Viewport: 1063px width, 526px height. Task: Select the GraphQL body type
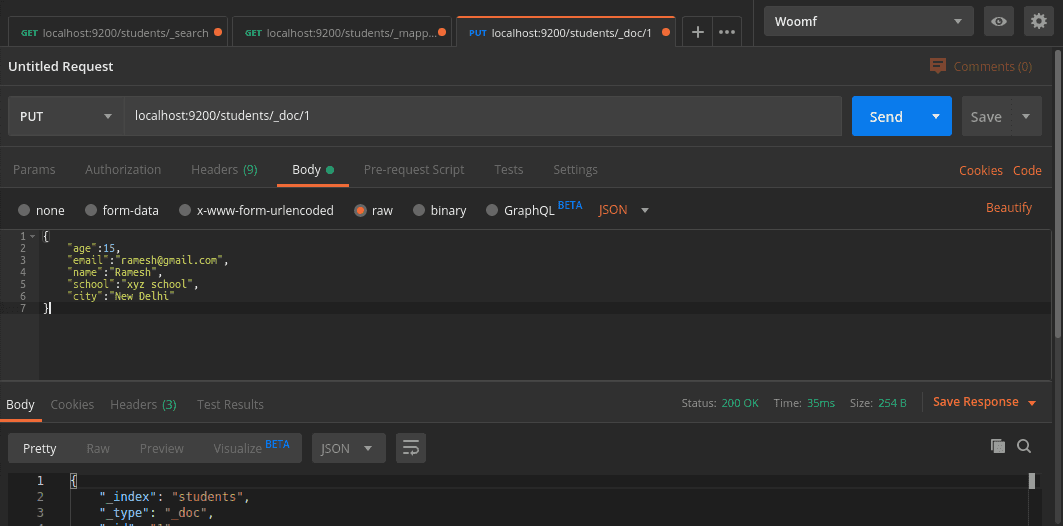pyautogui.click(x=492, y=210)
